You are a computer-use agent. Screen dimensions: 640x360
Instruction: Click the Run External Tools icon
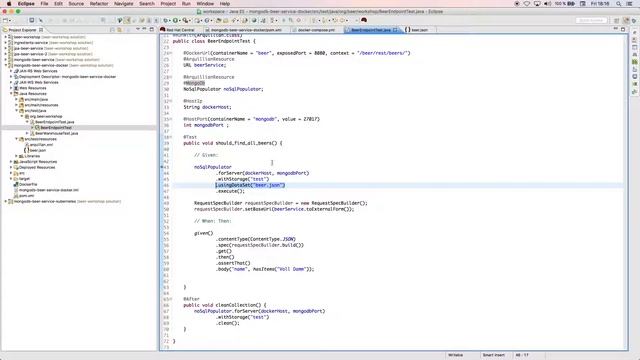tap(185, 20)
